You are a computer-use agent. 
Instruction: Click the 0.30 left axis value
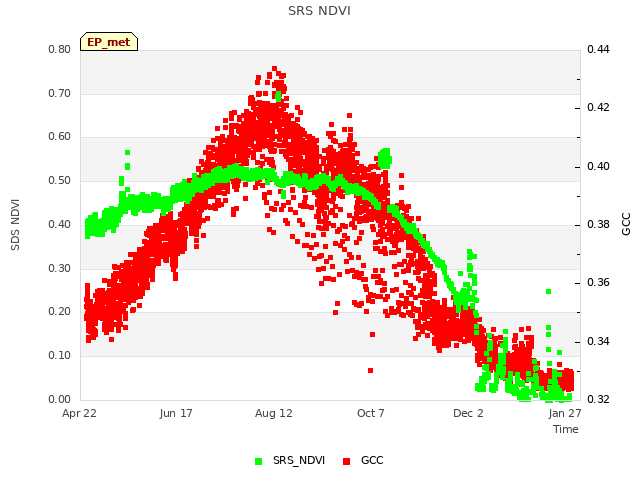(x=60, y=268)
